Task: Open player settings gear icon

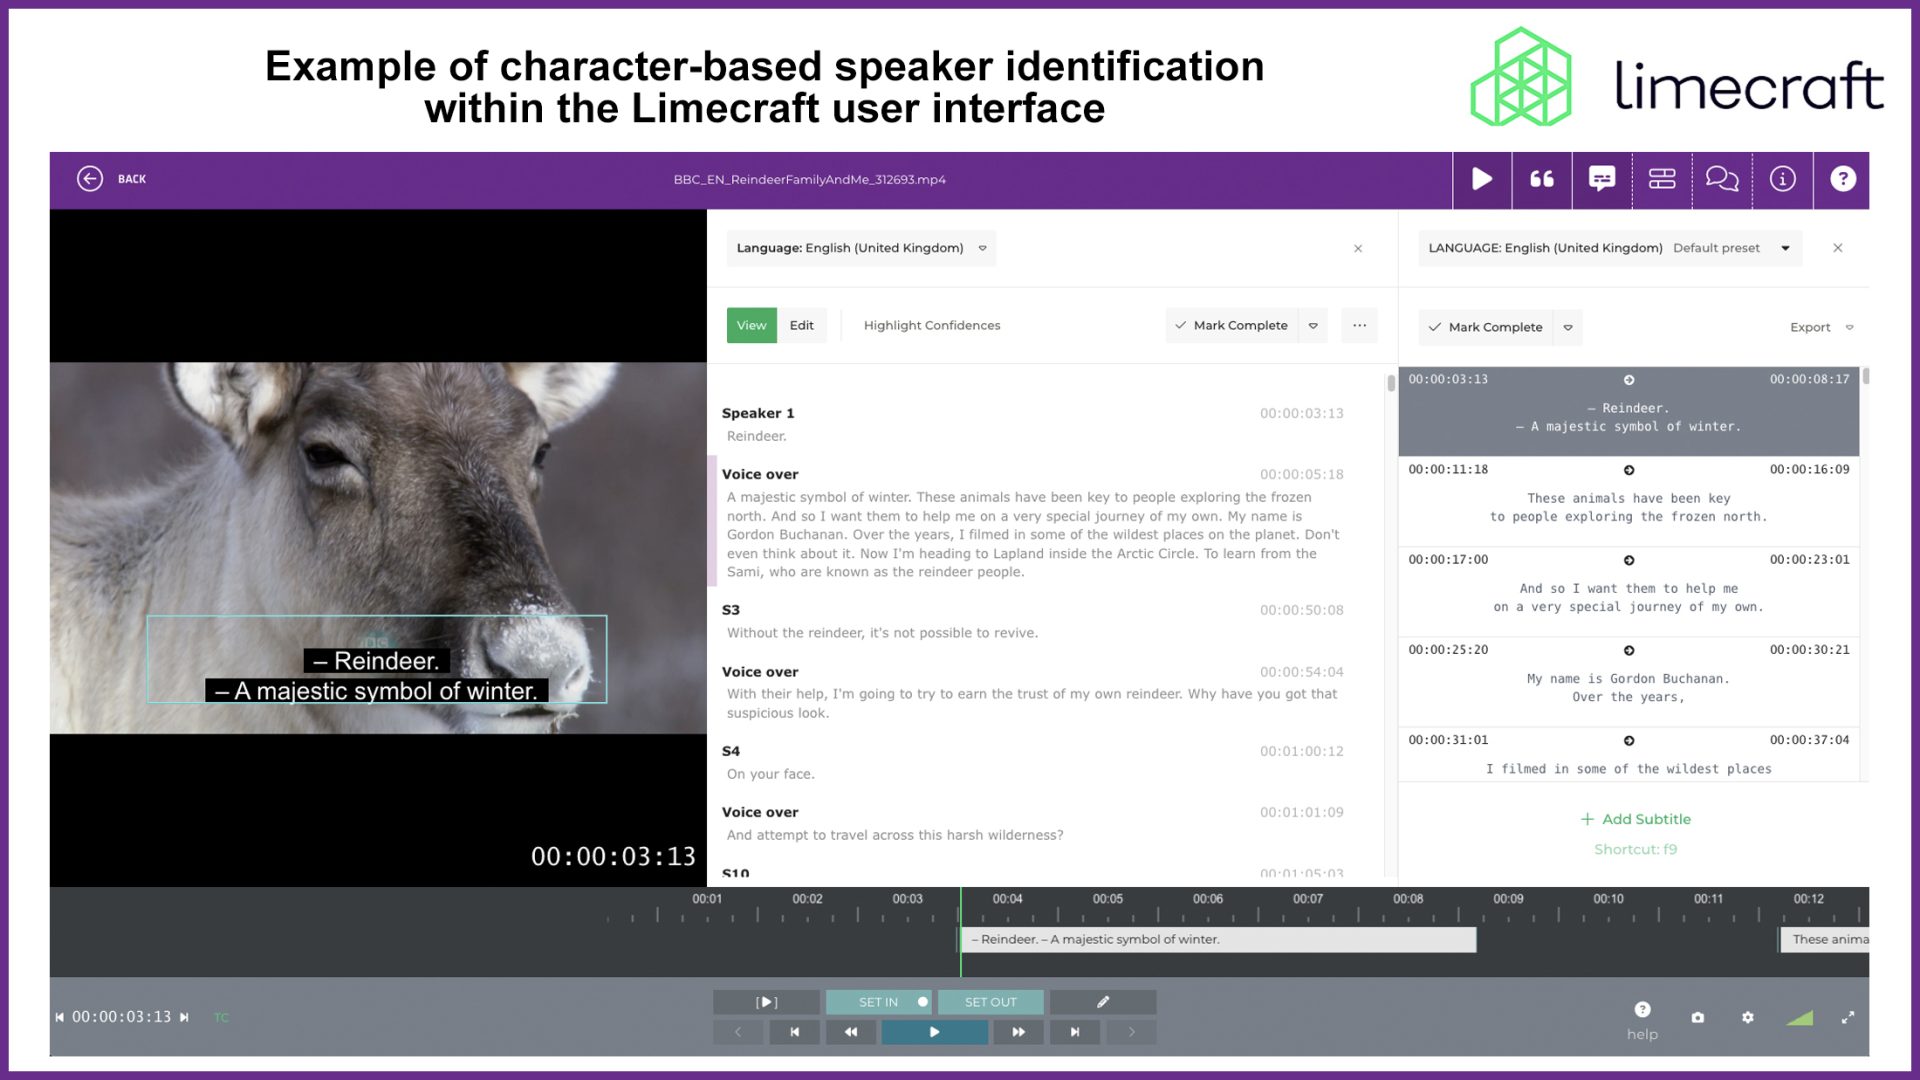Action: pyautogui.click(x=1747, y=1017)
